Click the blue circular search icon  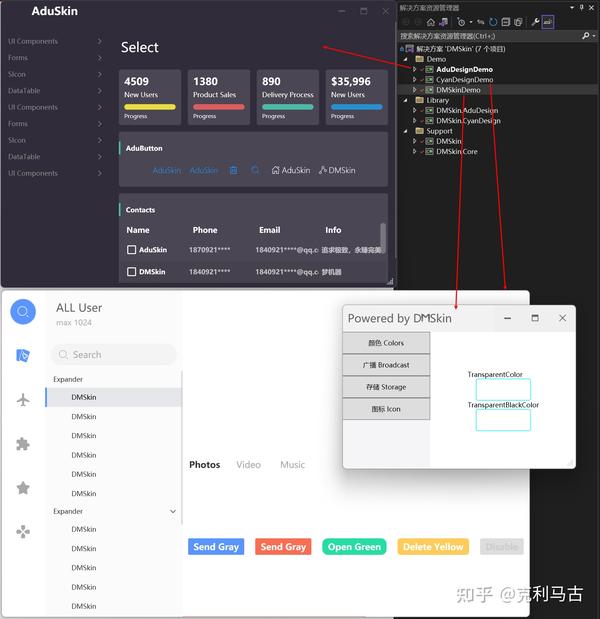coord(23,312)
